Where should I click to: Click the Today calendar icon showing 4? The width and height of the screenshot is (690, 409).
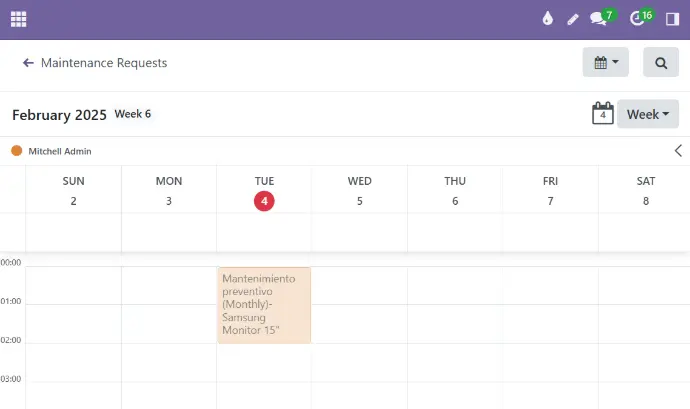[602, 114]
